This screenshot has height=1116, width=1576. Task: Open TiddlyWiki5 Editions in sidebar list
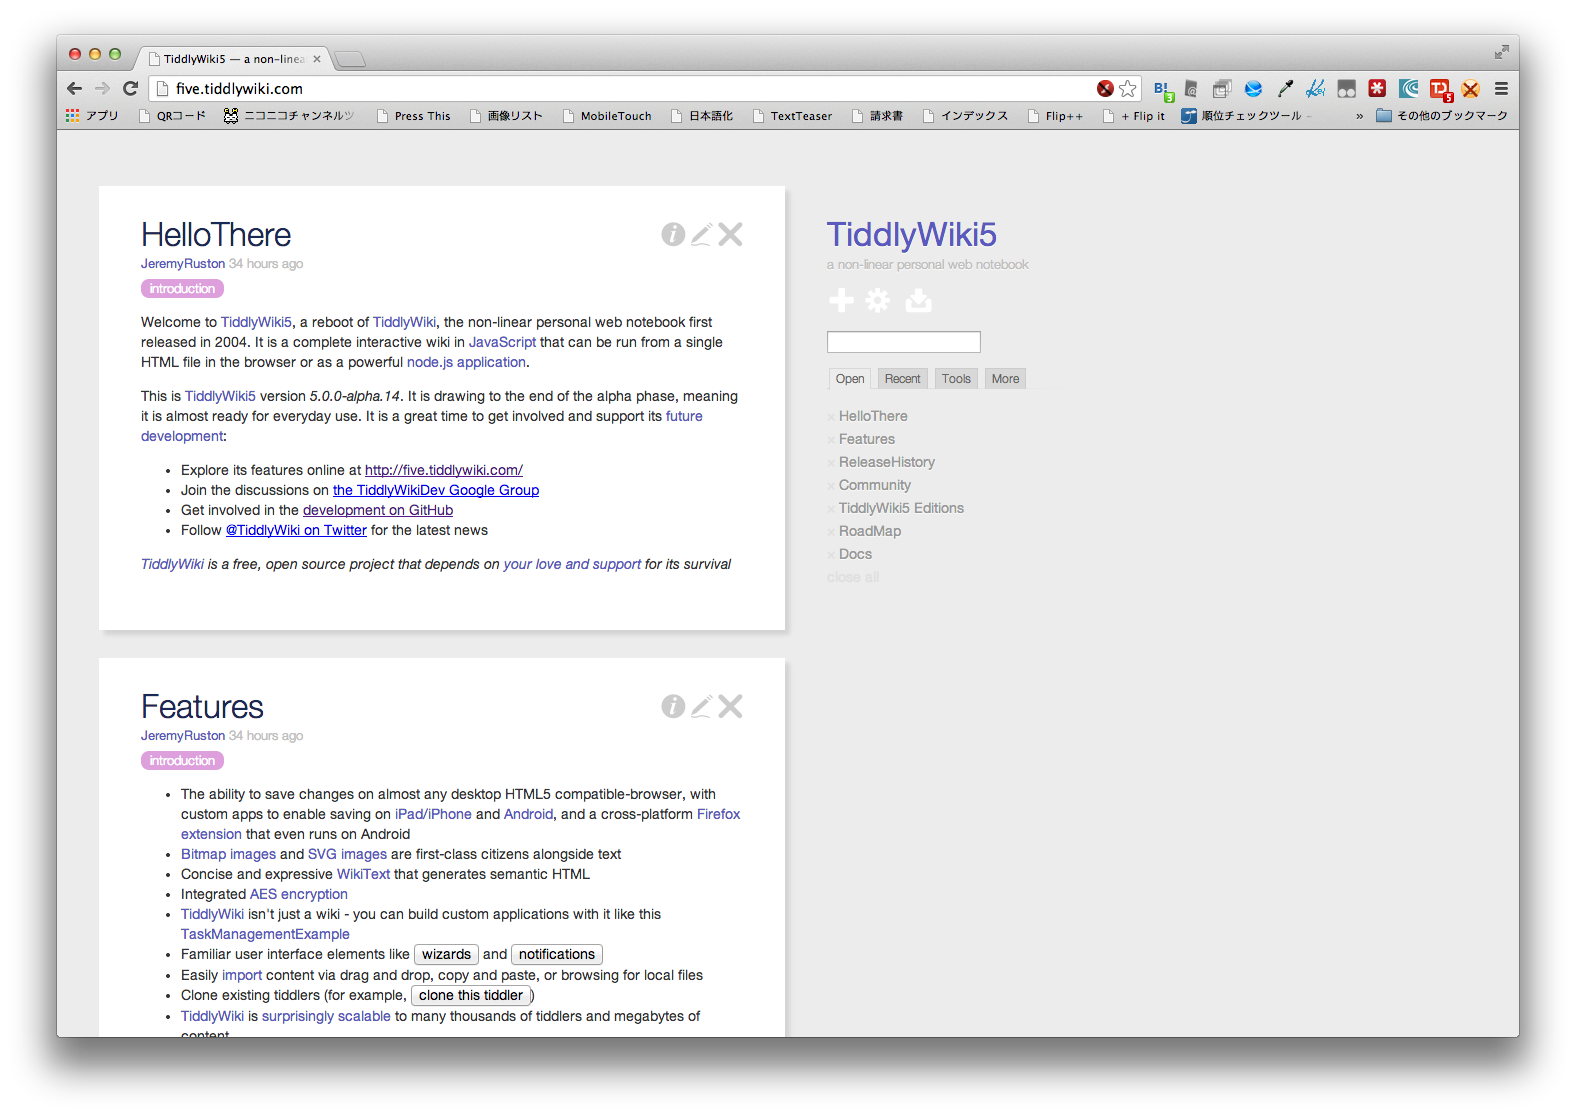pos(901,508)
